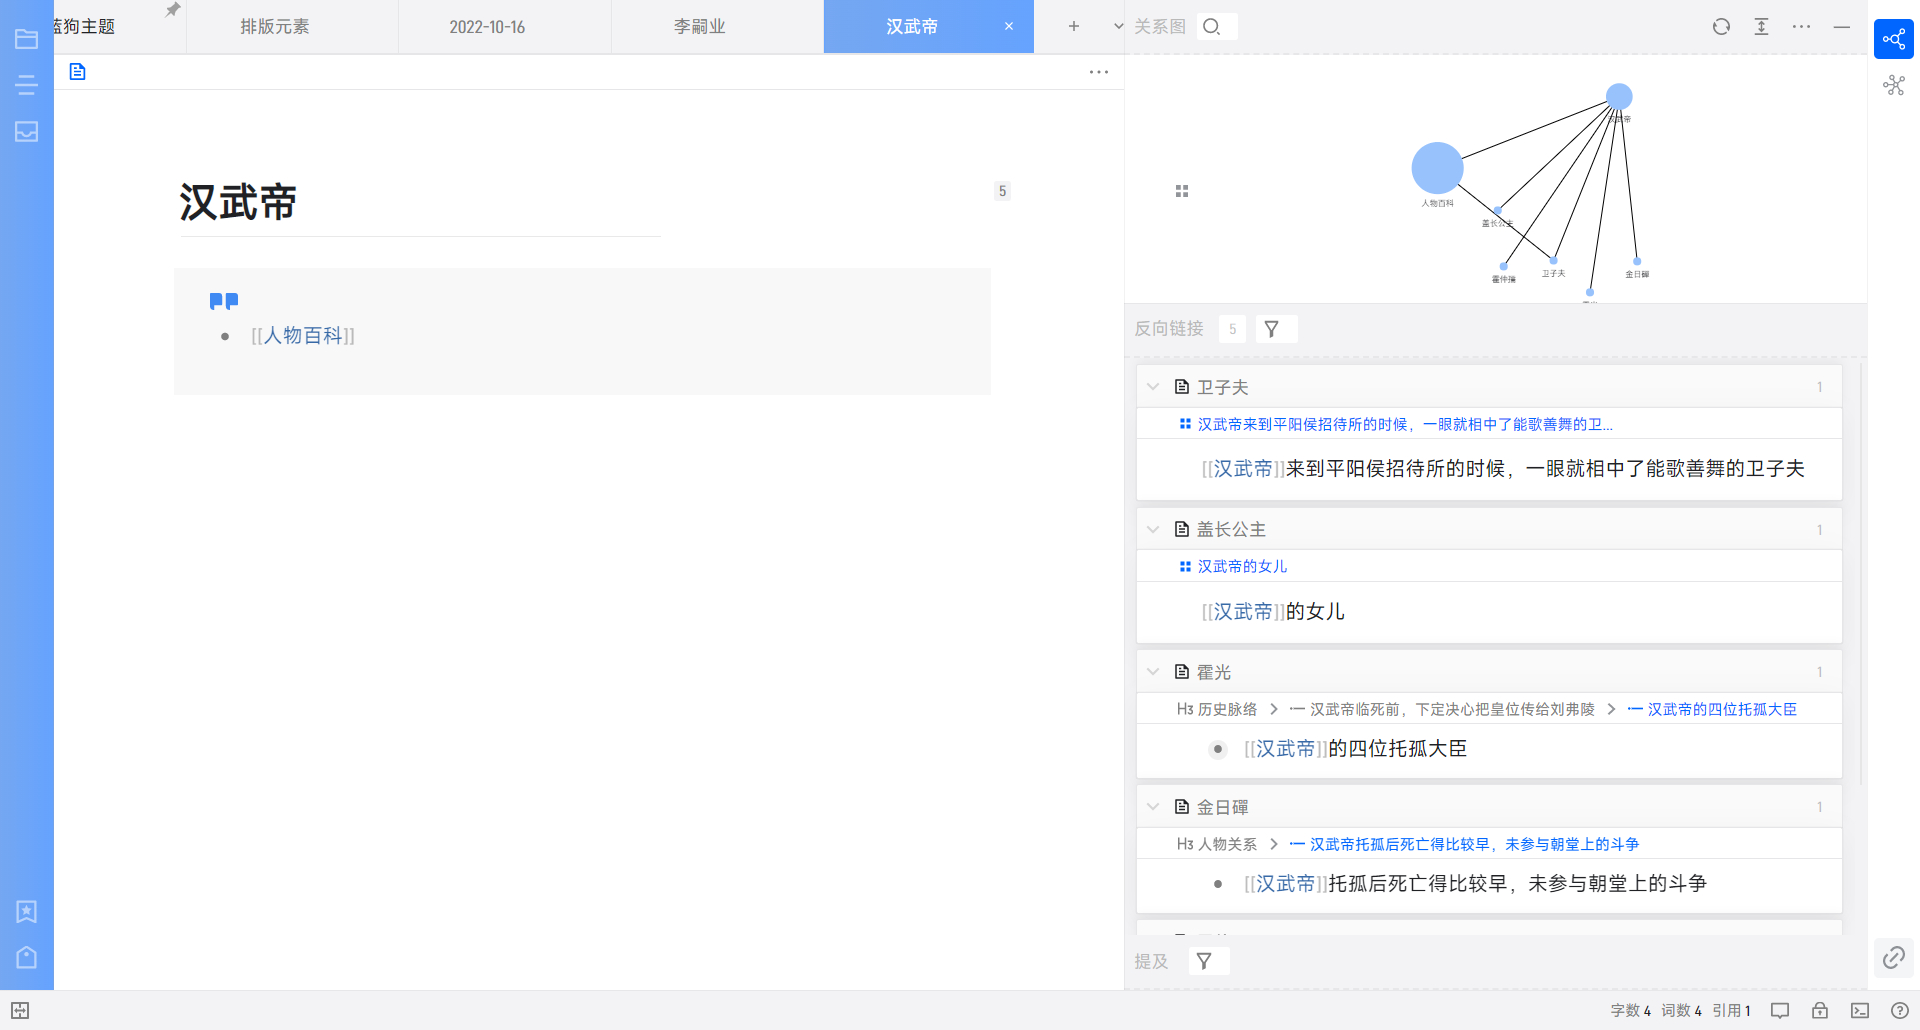Screen dimensions: 1920x1030
Task: Filter the 反向链接 backlinks list
Action: coord(1272,329)
